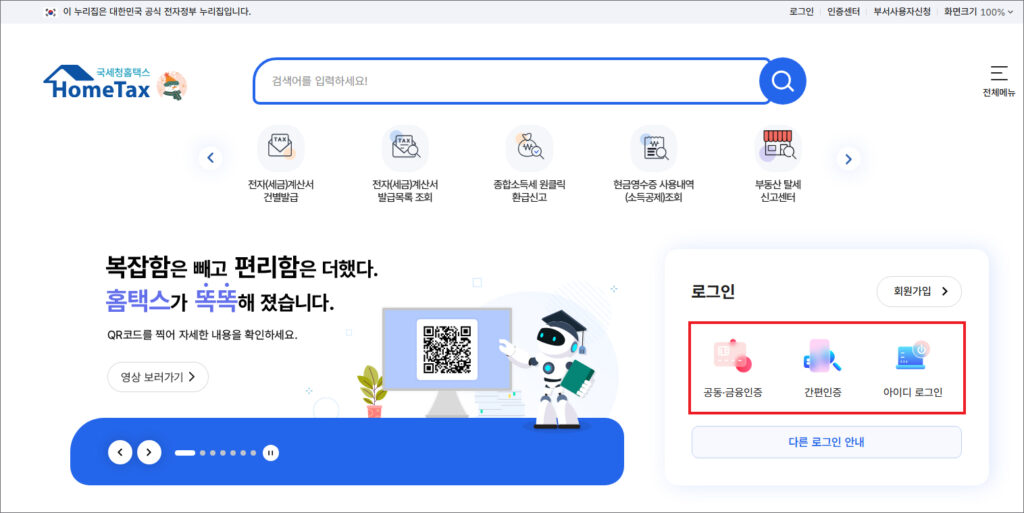Image resolution: width=1024 pixels, height=513 pixels.
Task: Show next quick menu icons with right chevron
Action: 848,159
